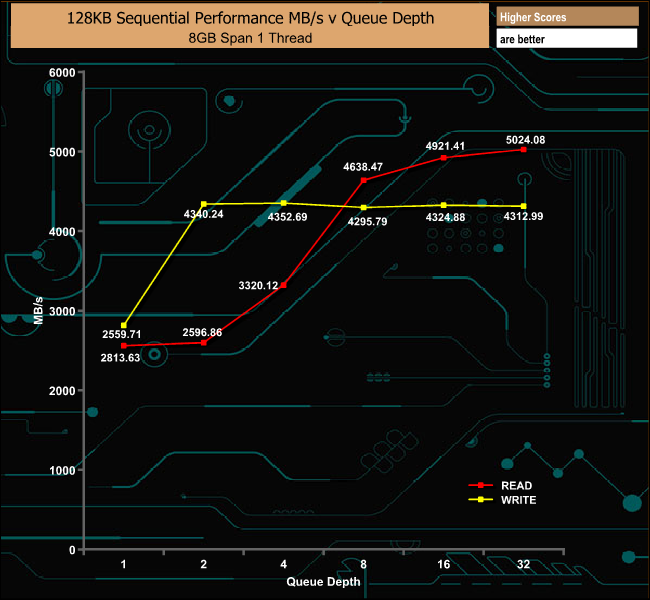The image size is (650, 600).
Task: Click the red READ point at queue depth 16
Action: pyautogui.click(x=444, y=158)
